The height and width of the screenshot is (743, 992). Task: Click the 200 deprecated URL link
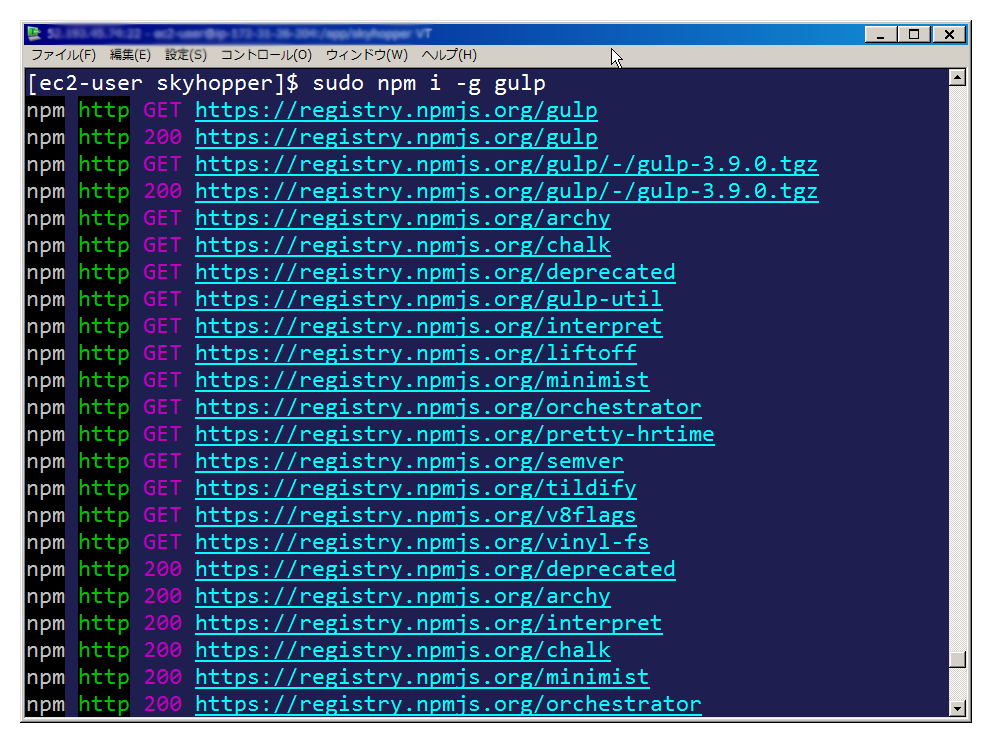pyautogui.click(x=435, y=569)
